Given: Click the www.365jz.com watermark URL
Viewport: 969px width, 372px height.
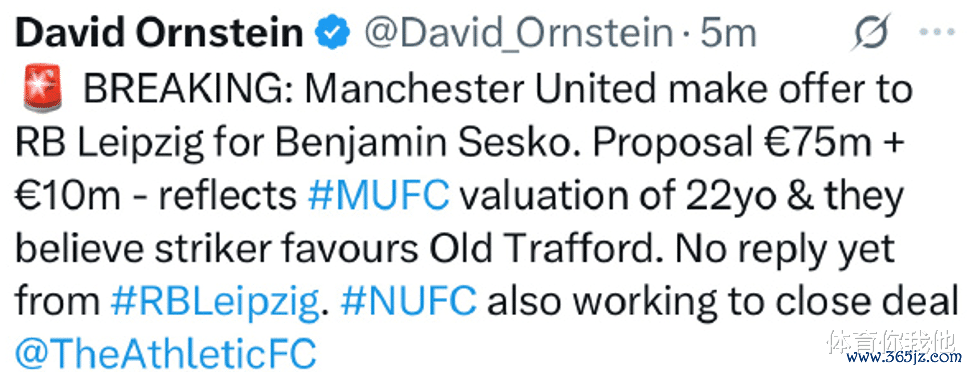Looking at the screenshot, I should pyautogui.click(x=905, y=359).
